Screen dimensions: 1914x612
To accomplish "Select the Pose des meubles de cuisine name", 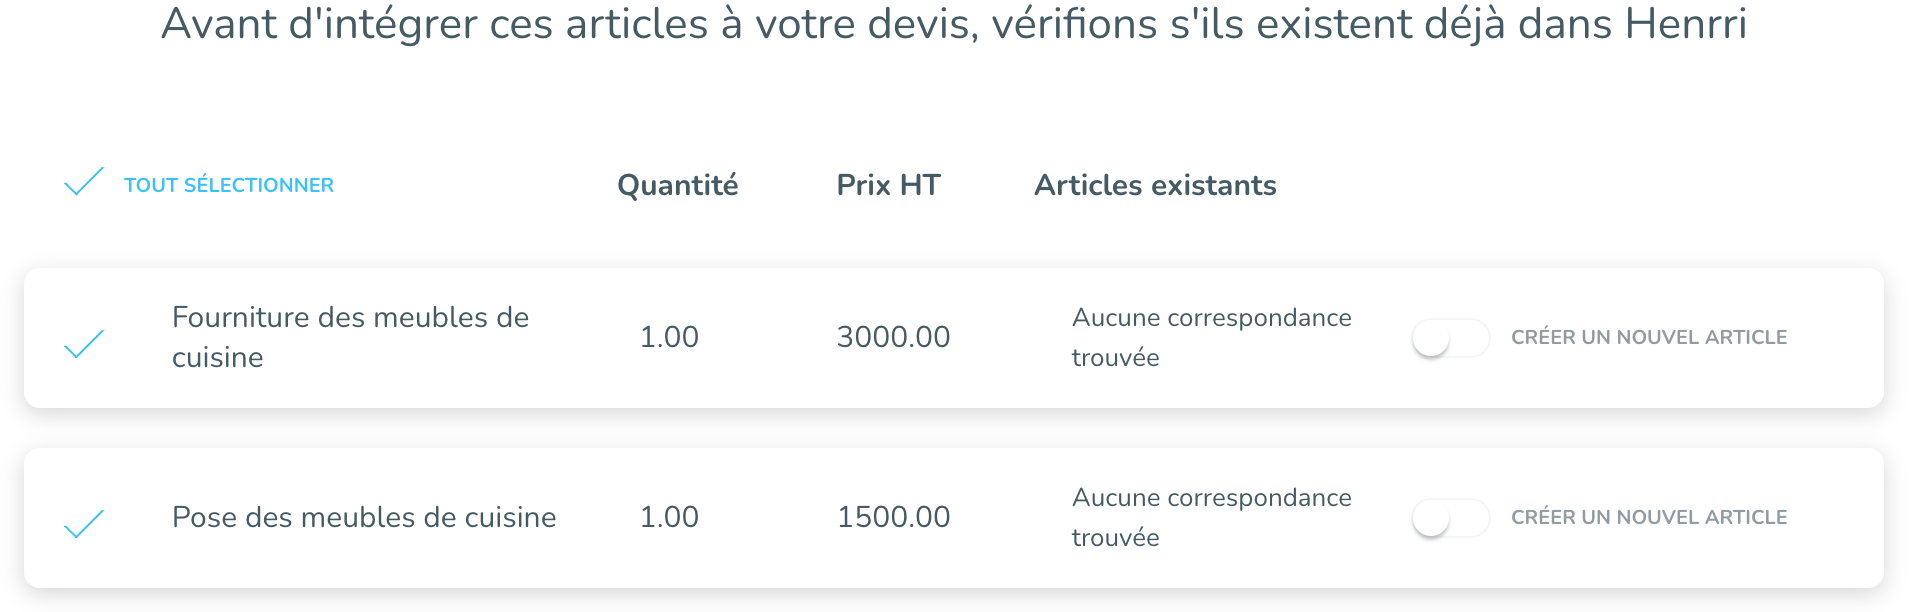I will (x=364, y=517).
